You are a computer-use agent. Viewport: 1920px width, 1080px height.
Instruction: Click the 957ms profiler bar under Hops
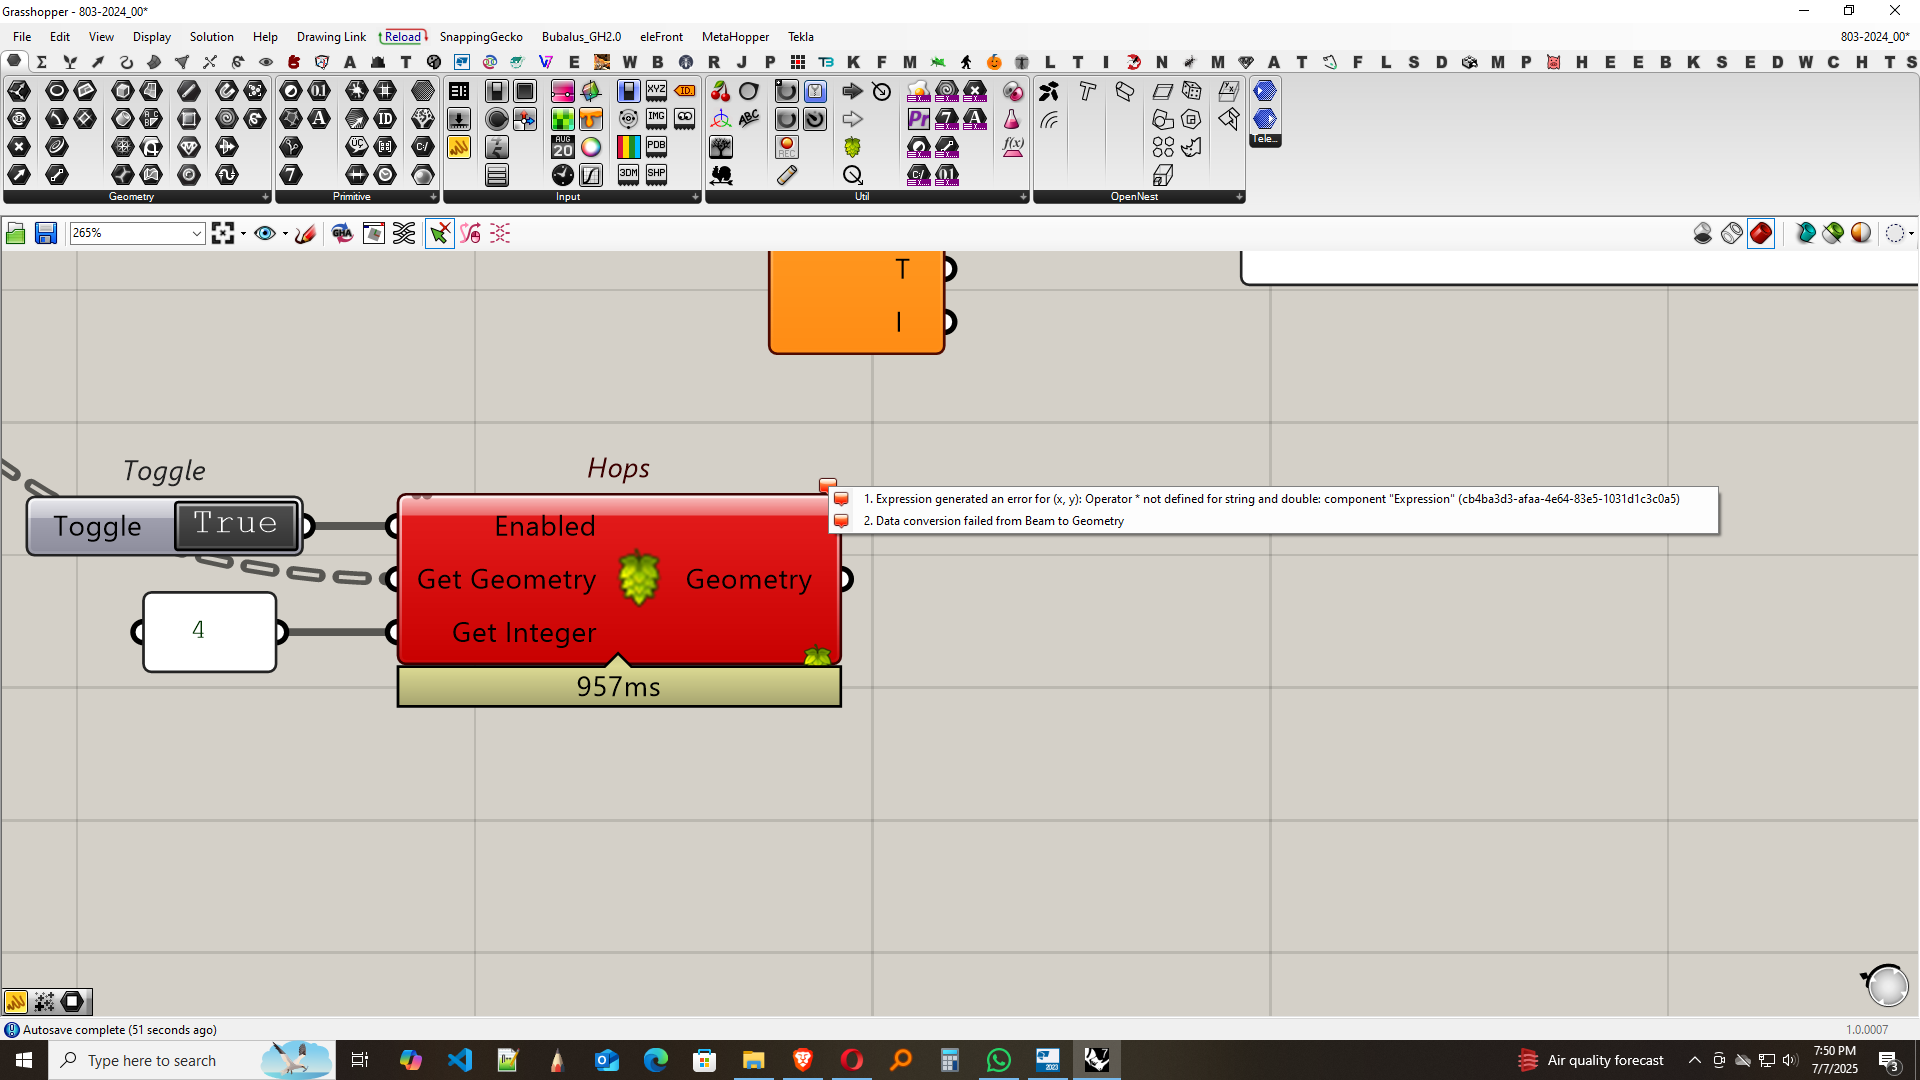coord(619,687)
